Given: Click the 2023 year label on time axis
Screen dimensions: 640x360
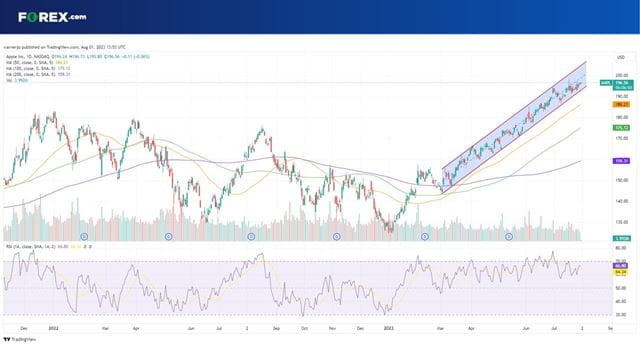Looking at the screenshot, I should (389, 328).
